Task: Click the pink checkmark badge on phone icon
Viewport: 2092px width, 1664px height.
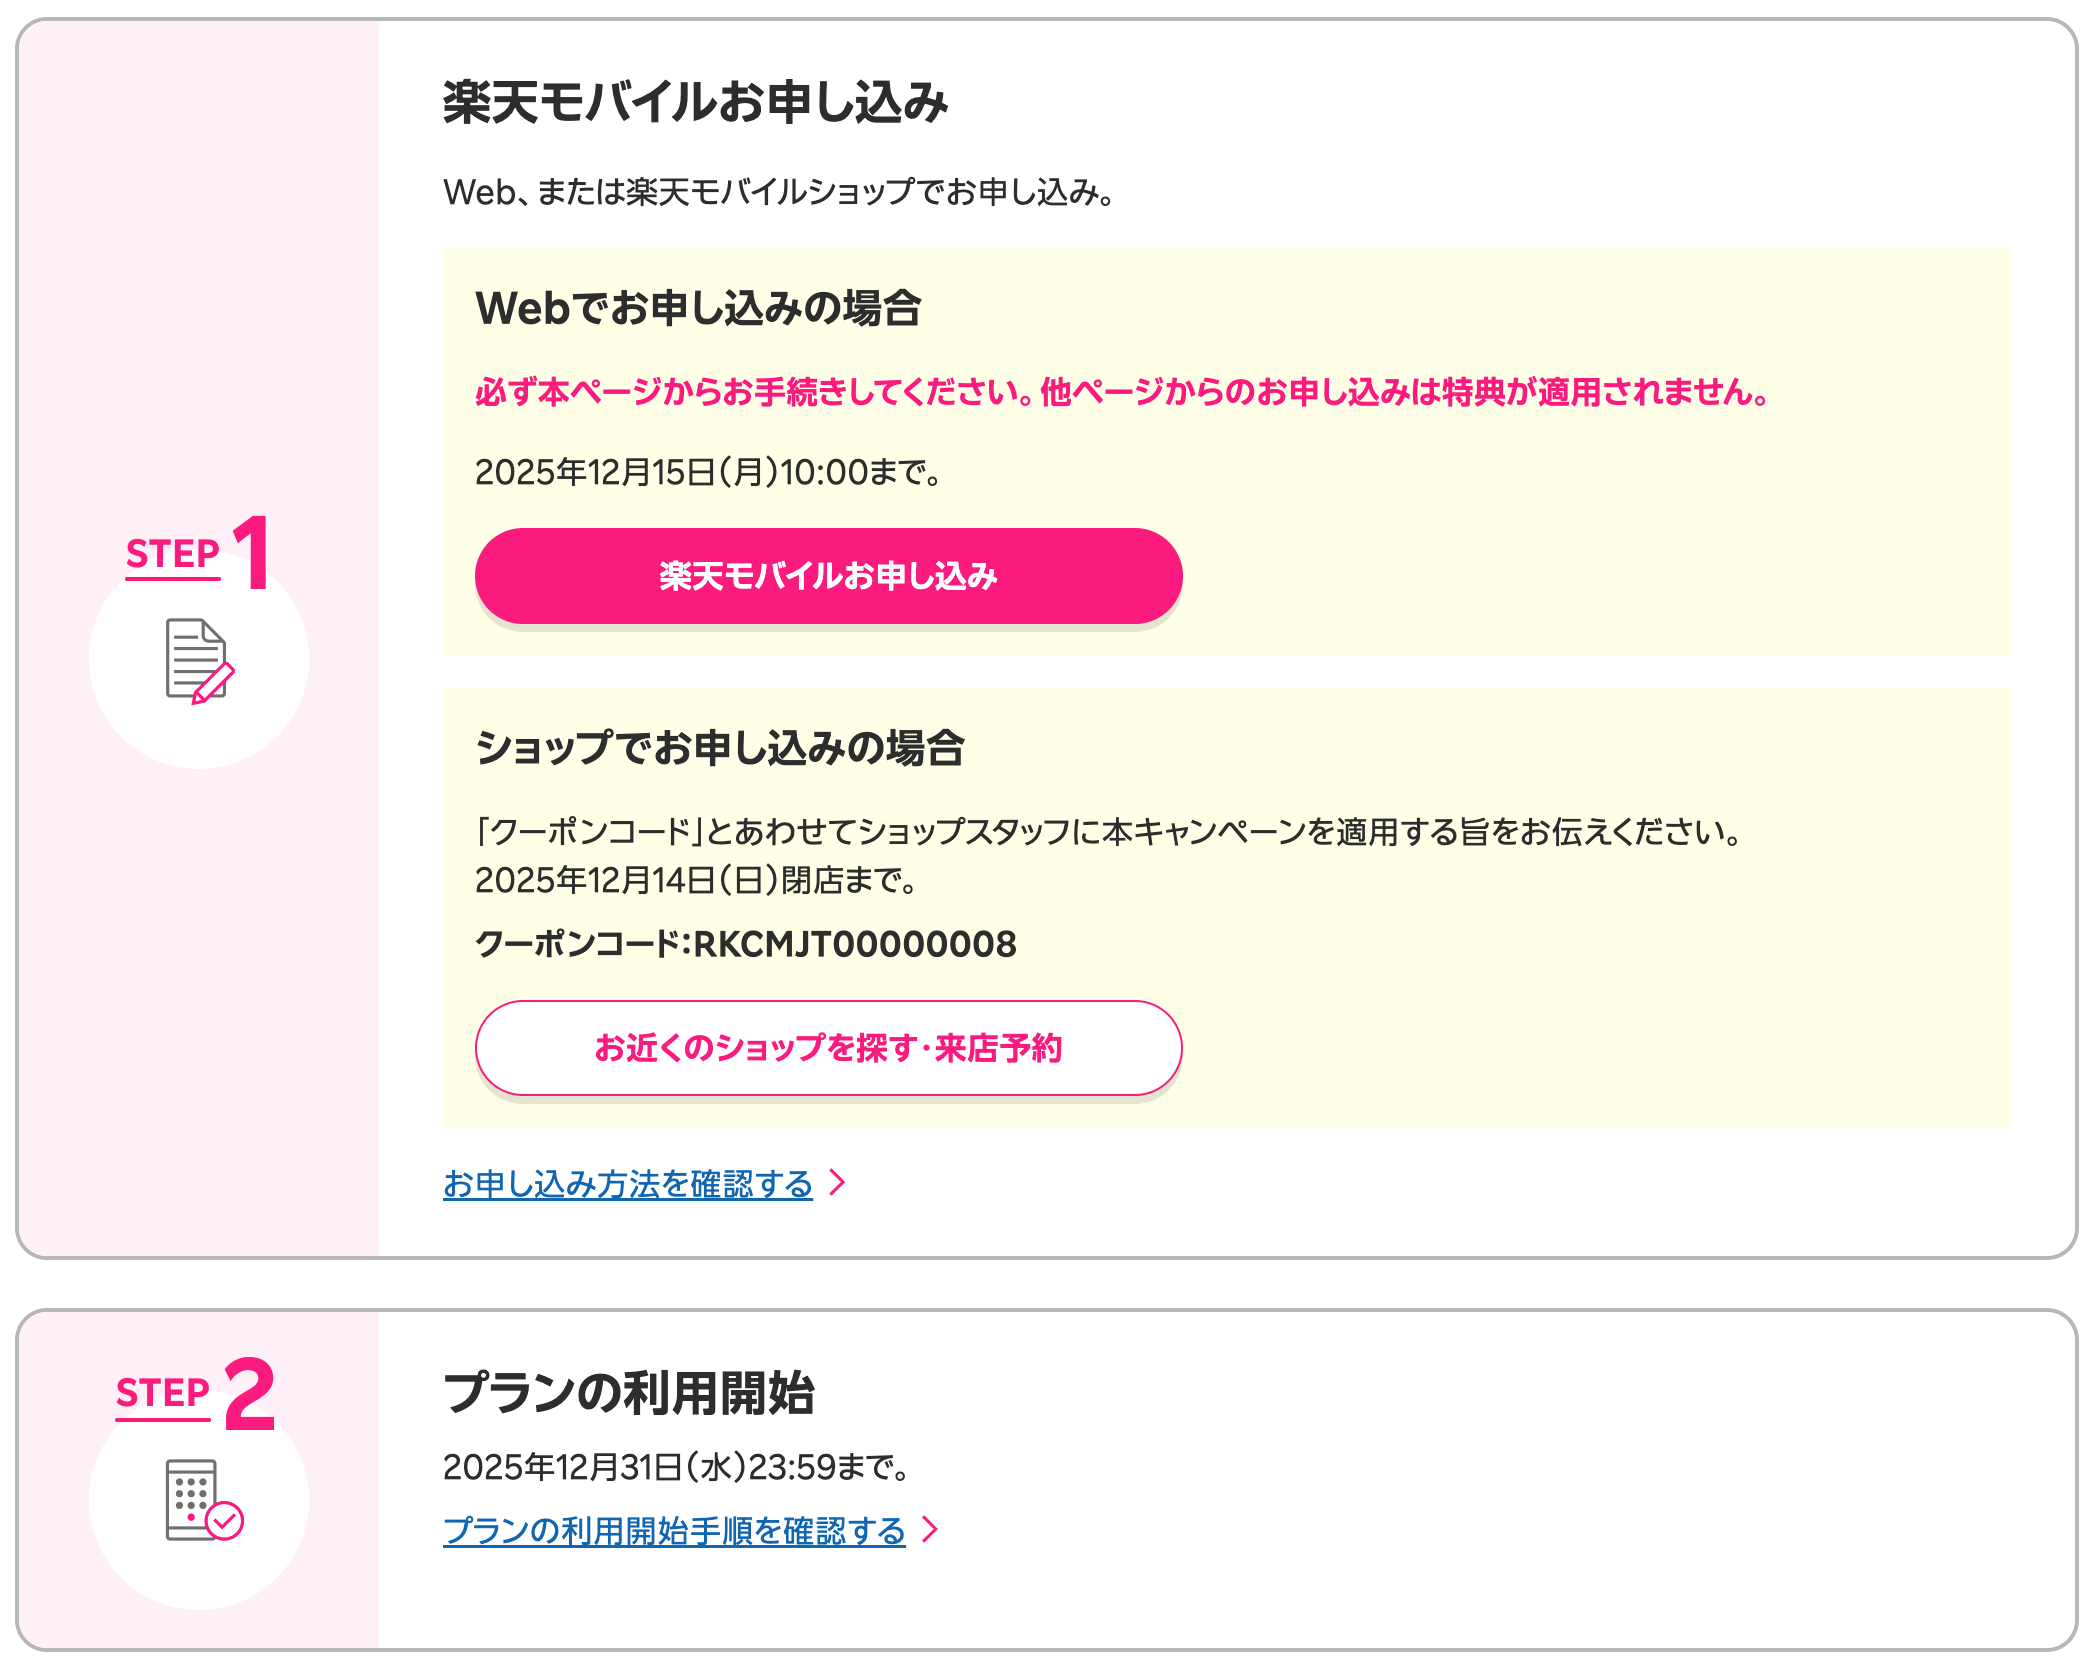Action: 225,1521
